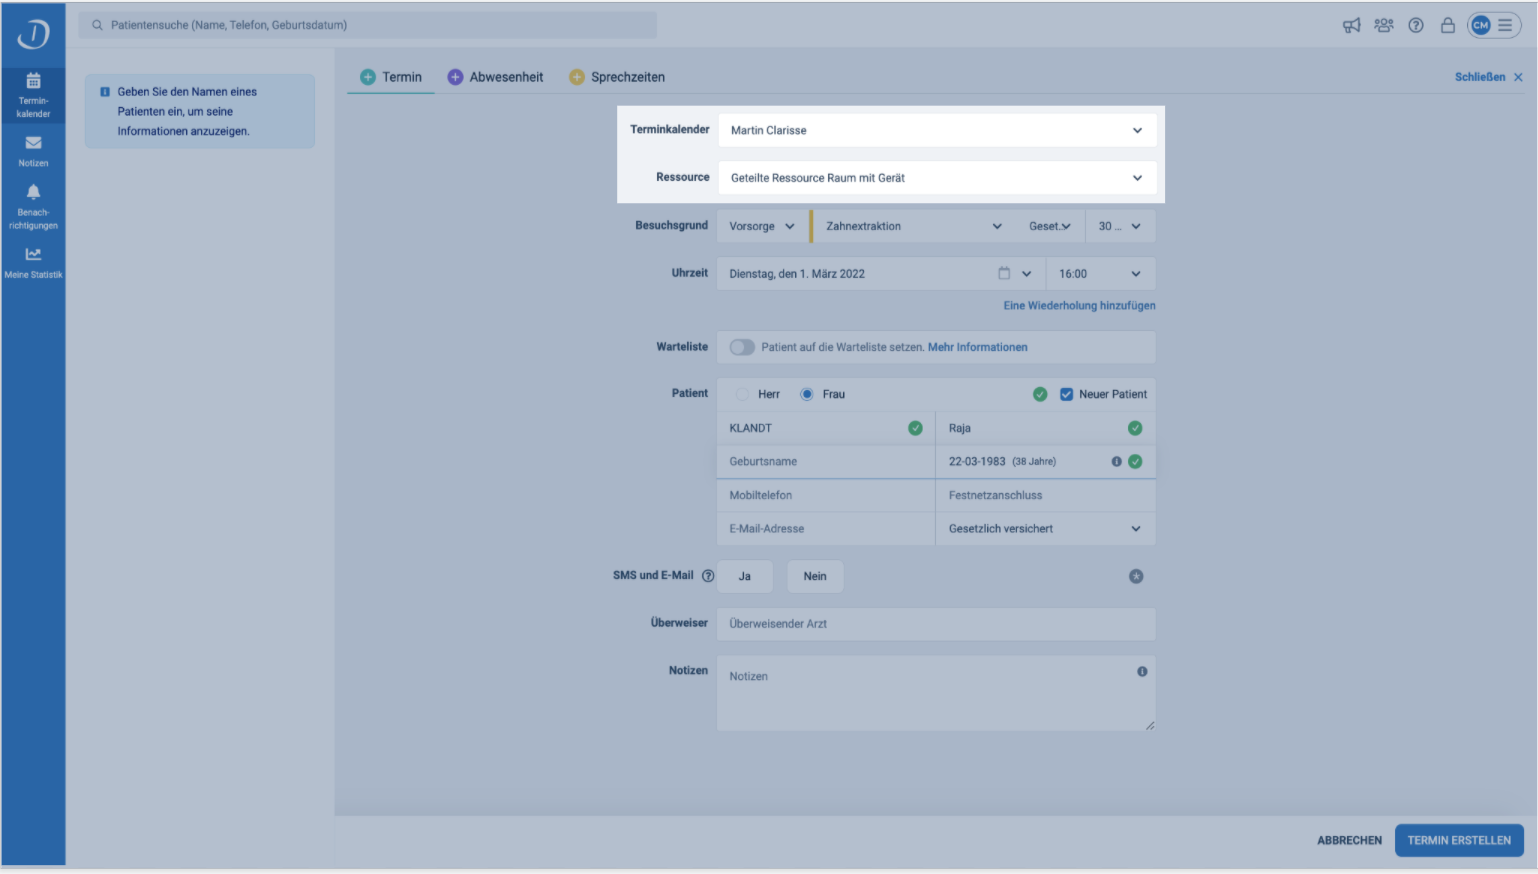Click the Mobiltelefon field
Screen dimensions: 1538x874
tap(825, 495)
